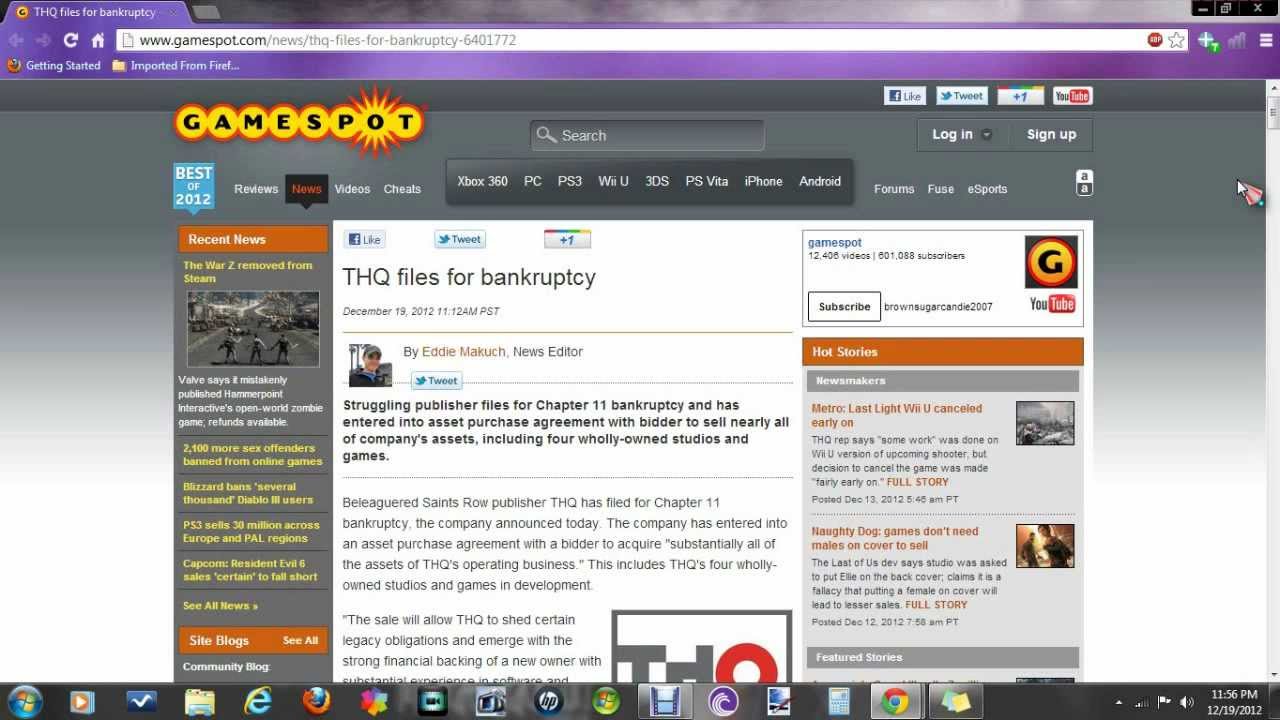
Task: Click article's Google +1 button
Action: tap(567, 239)
